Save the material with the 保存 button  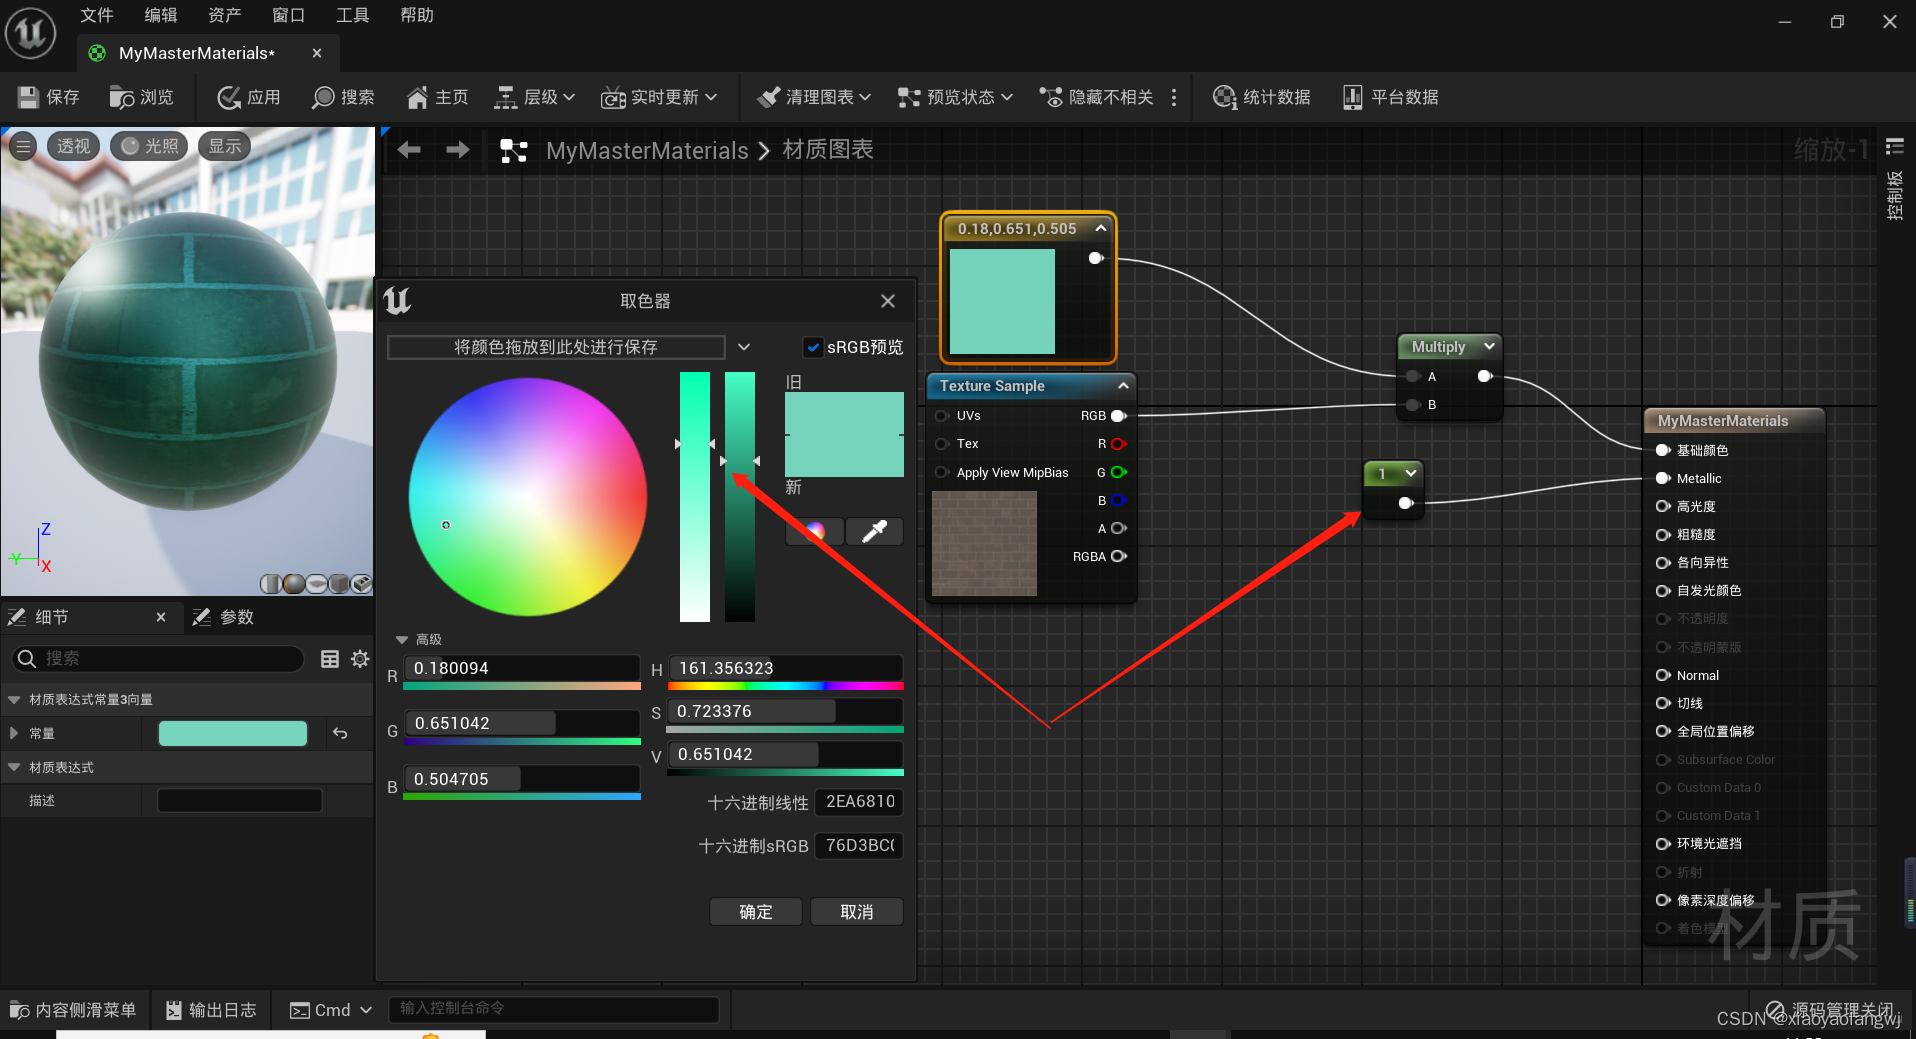coord(49,97)
